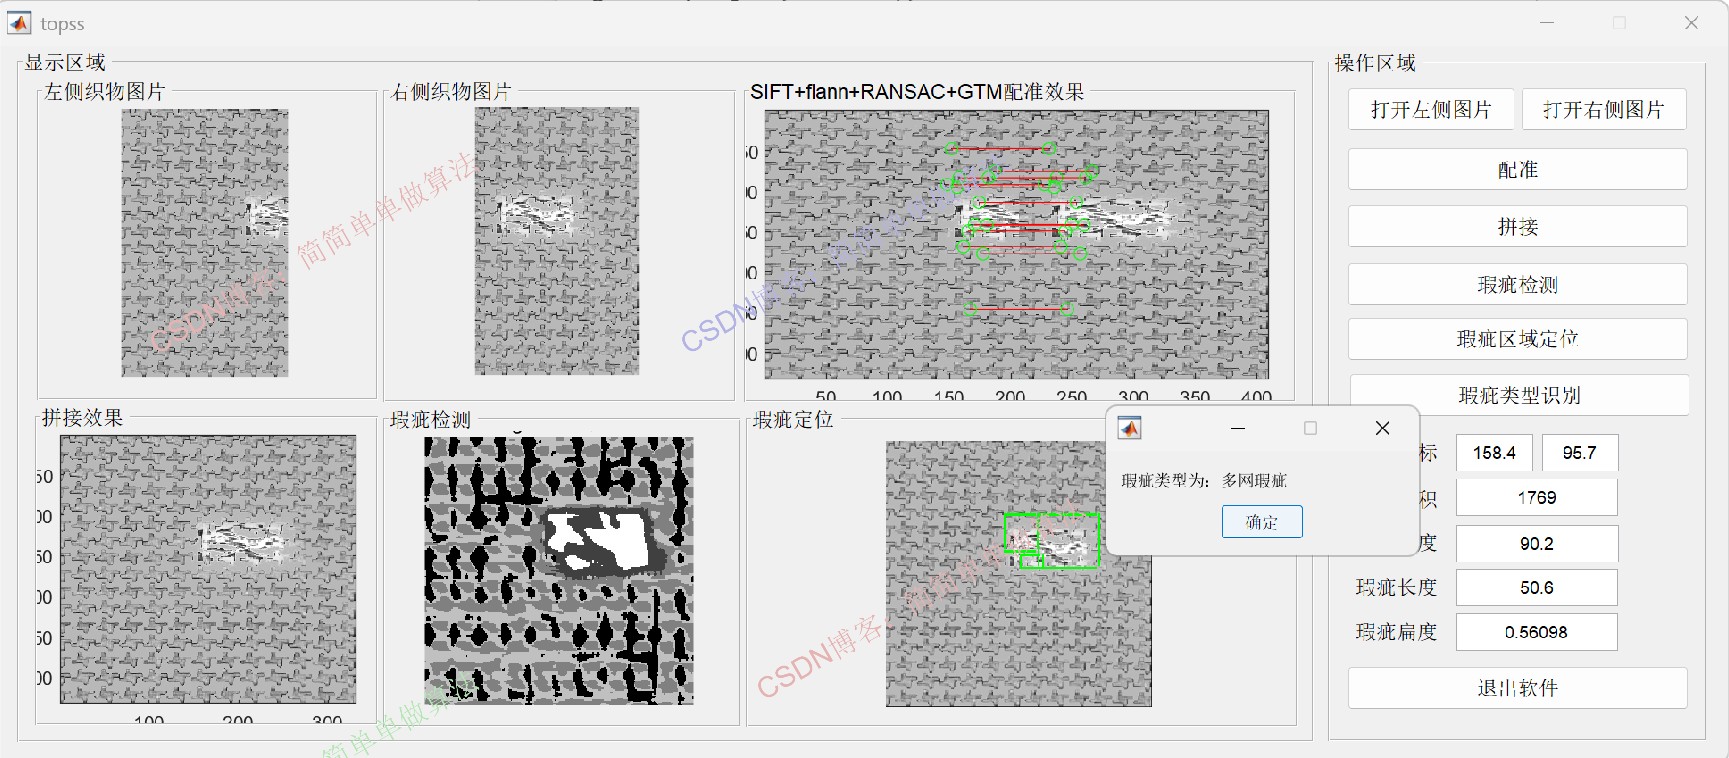Confirm the dialog with 确定

click(x=1262, y=522)
